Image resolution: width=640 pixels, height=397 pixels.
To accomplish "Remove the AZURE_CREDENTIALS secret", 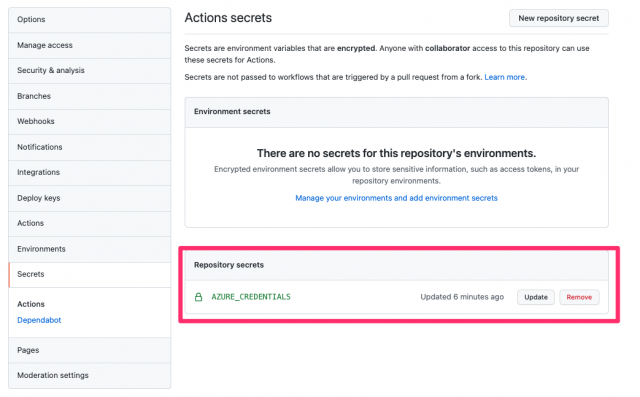I will [579, 297].
